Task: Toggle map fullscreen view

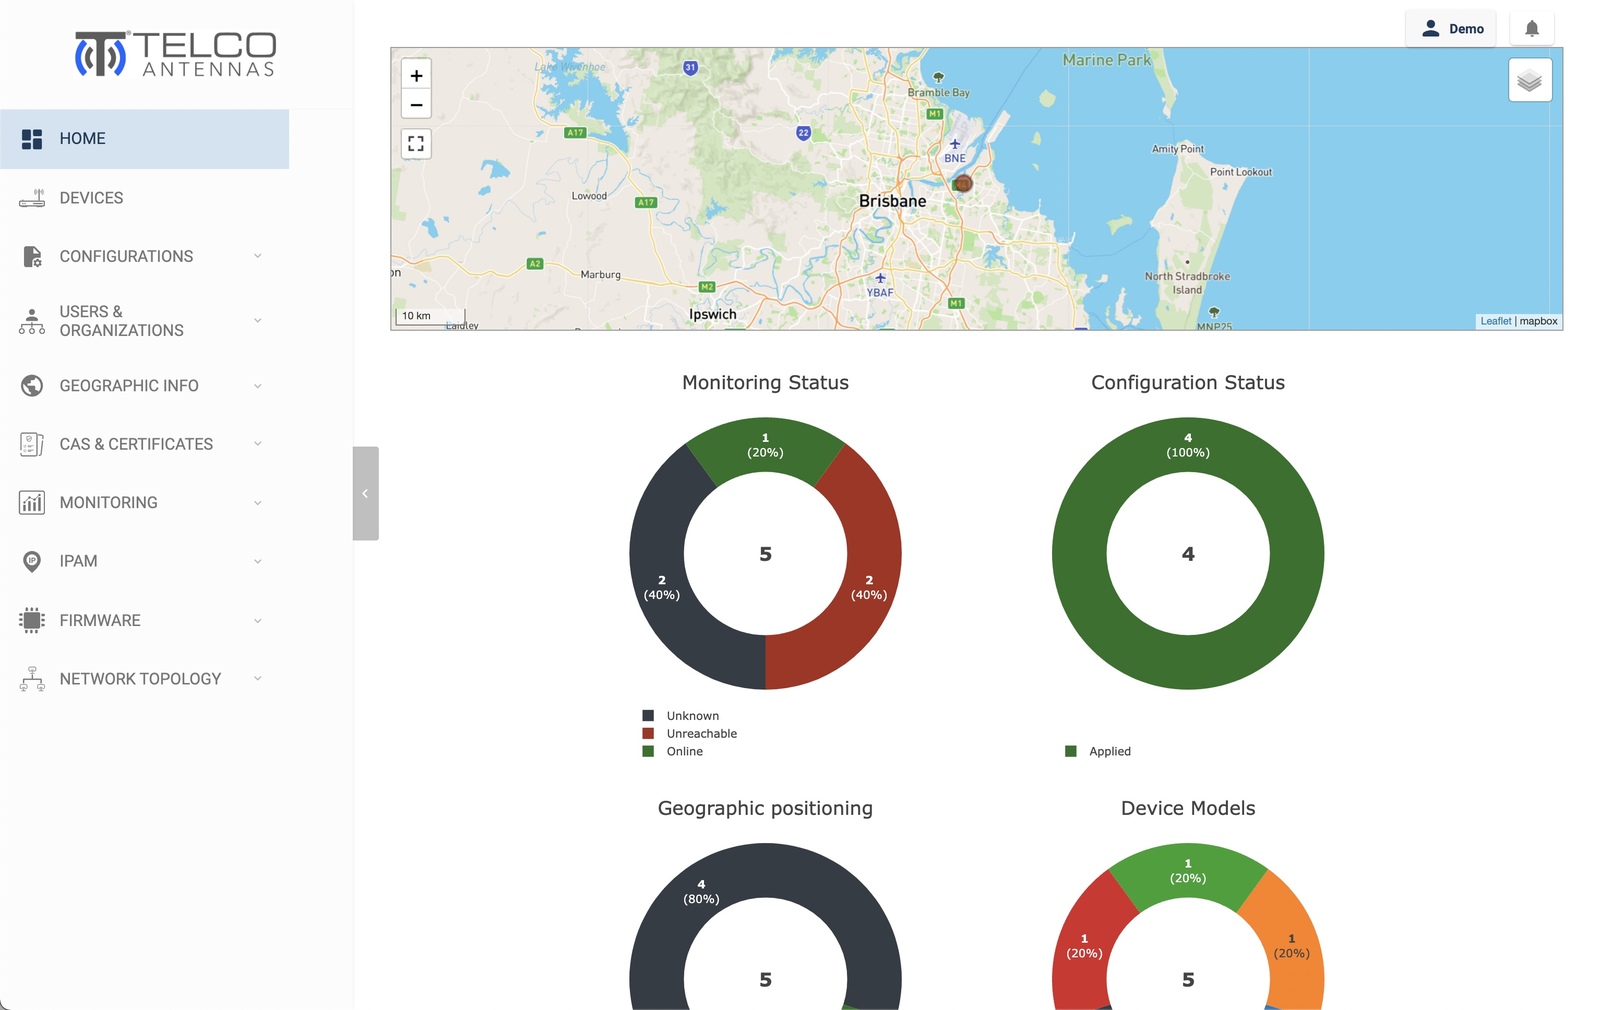Action: 416,144
